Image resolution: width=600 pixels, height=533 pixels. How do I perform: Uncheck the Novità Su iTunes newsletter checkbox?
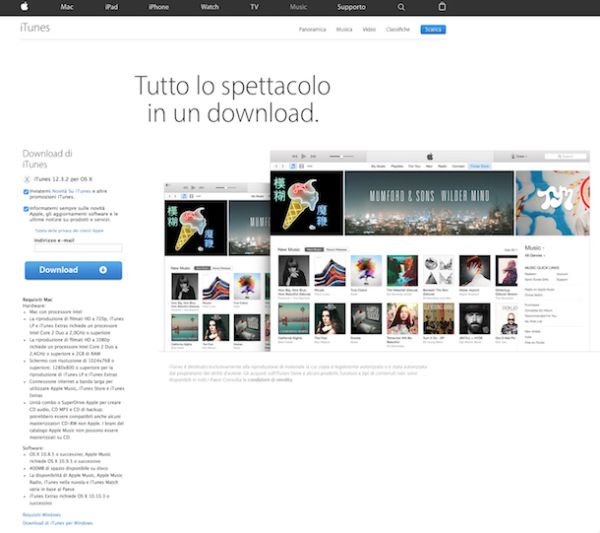[x=25, y=189]
